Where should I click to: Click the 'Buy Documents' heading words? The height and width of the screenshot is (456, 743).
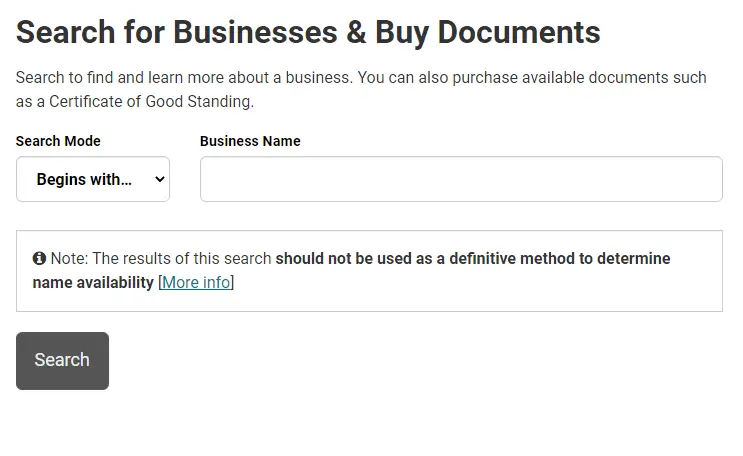(x=488, y=33)
